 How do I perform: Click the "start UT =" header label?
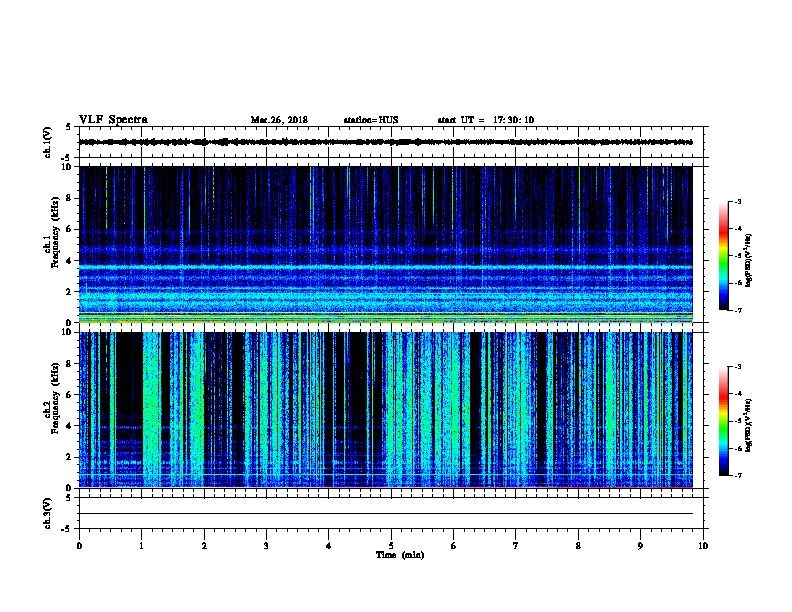click(461, 120)
